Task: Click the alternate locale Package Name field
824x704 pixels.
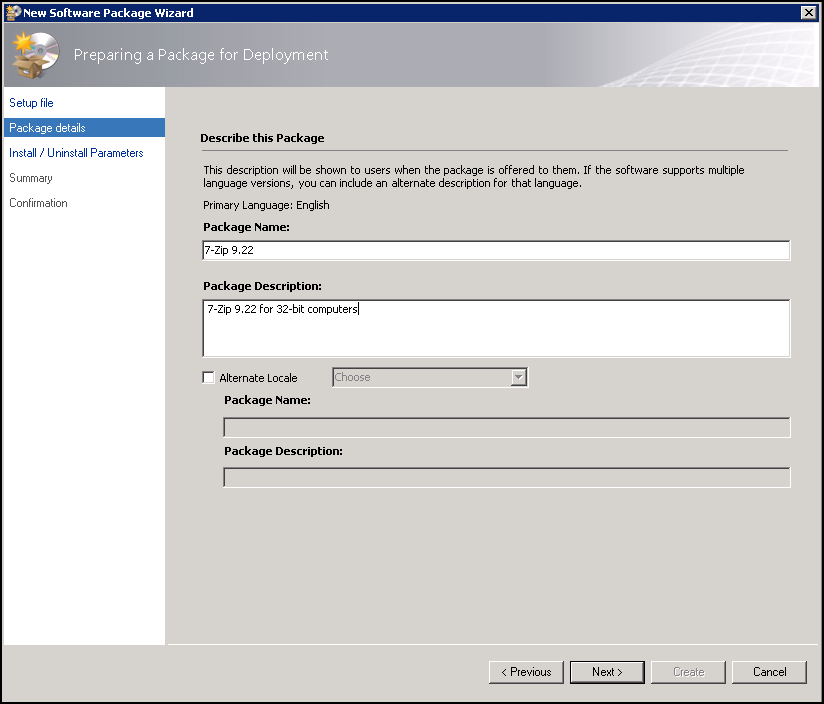Action: pos(506,428)
